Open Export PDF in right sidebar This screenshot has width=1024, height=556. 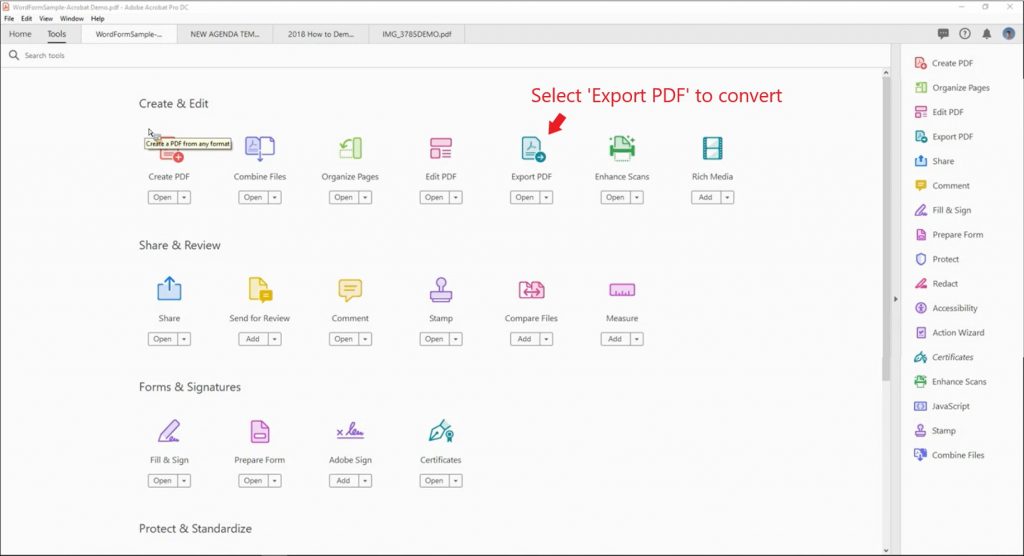[944, 137]
